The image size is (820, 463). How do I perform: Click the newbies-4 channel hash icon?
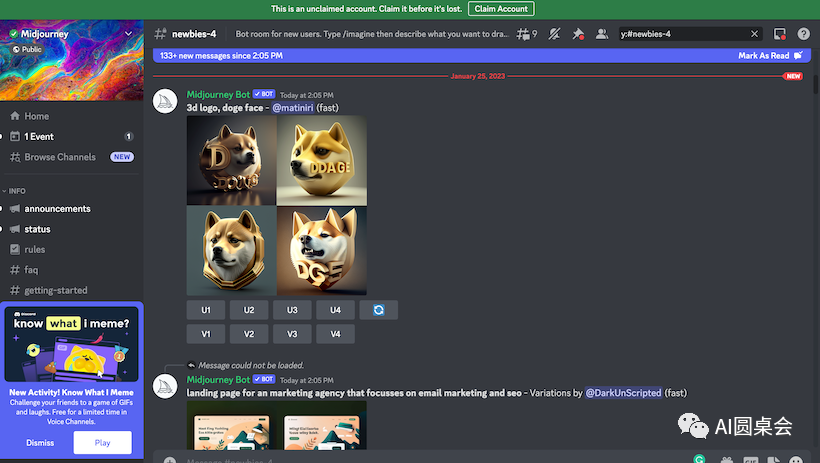point(160,34)
